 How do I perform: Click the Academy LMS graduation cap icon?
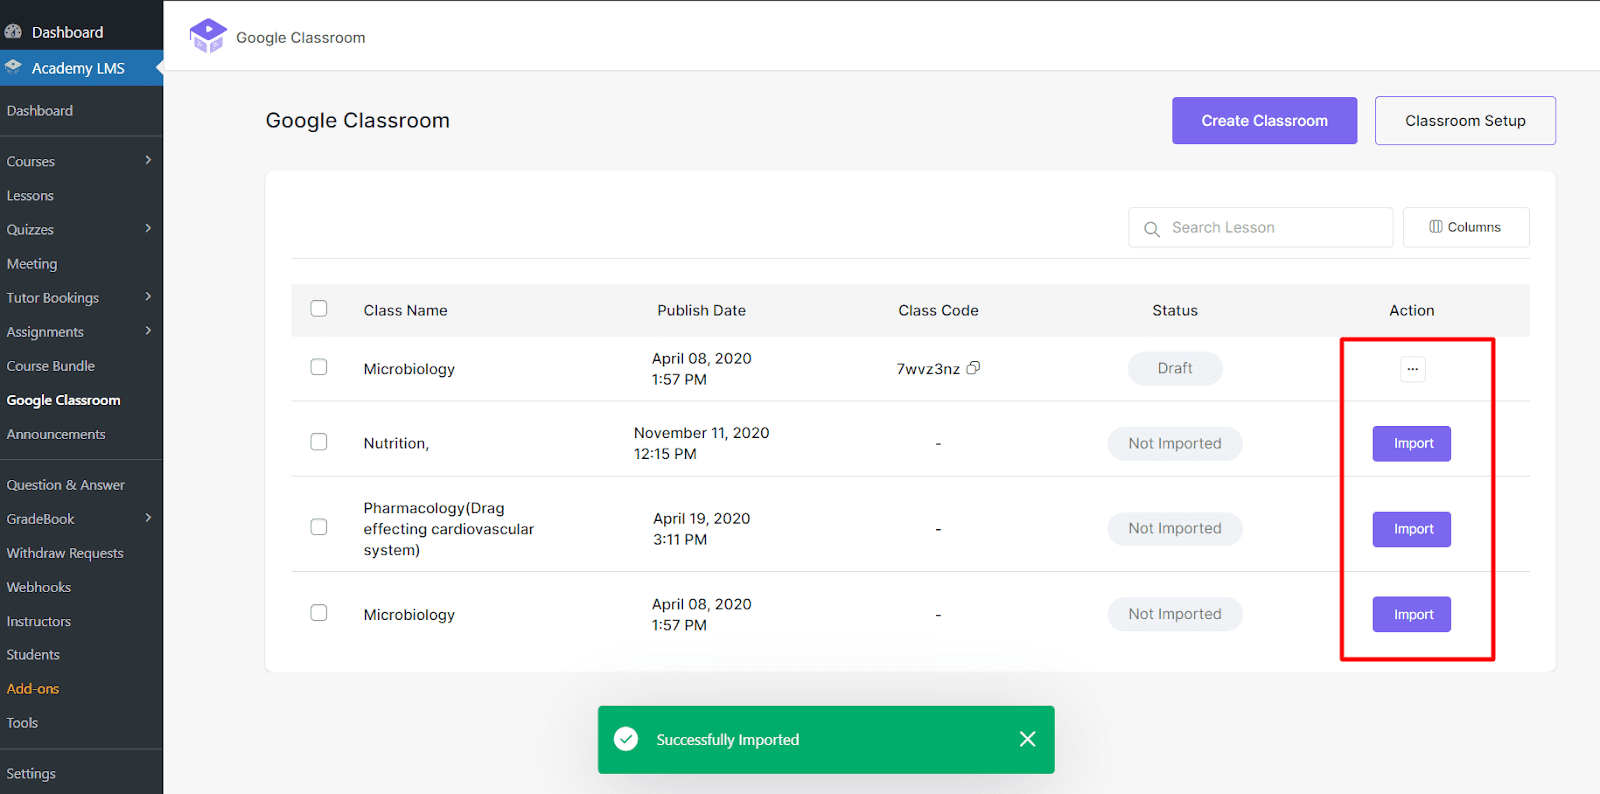[x=13, y=67]
